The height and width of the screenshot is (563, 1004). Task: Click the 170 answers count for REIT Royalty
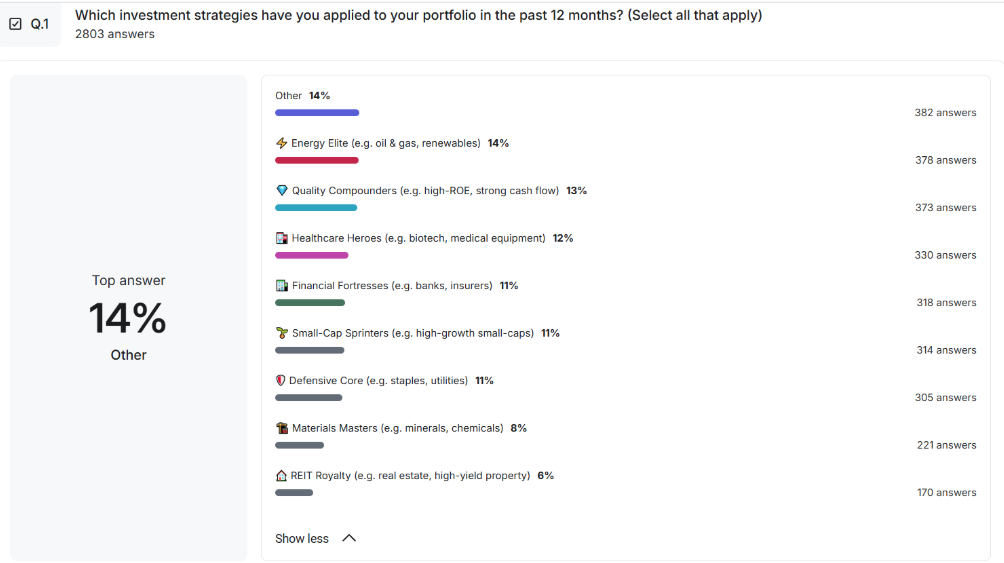point(946,492)
